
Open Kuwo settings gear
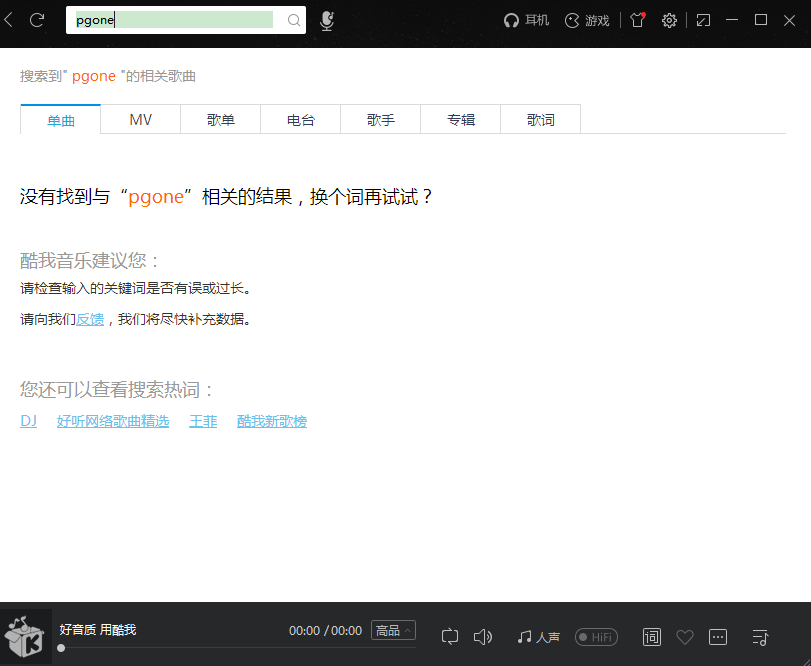click(669, 19)
